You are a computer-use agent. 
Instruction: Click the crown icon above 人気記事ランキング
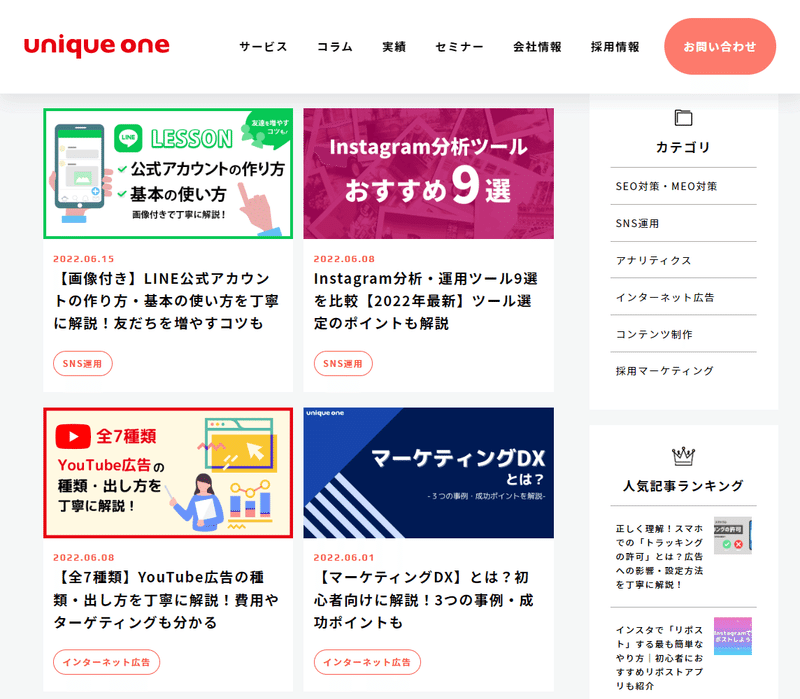pyautogui.click(x=683, y=456)
